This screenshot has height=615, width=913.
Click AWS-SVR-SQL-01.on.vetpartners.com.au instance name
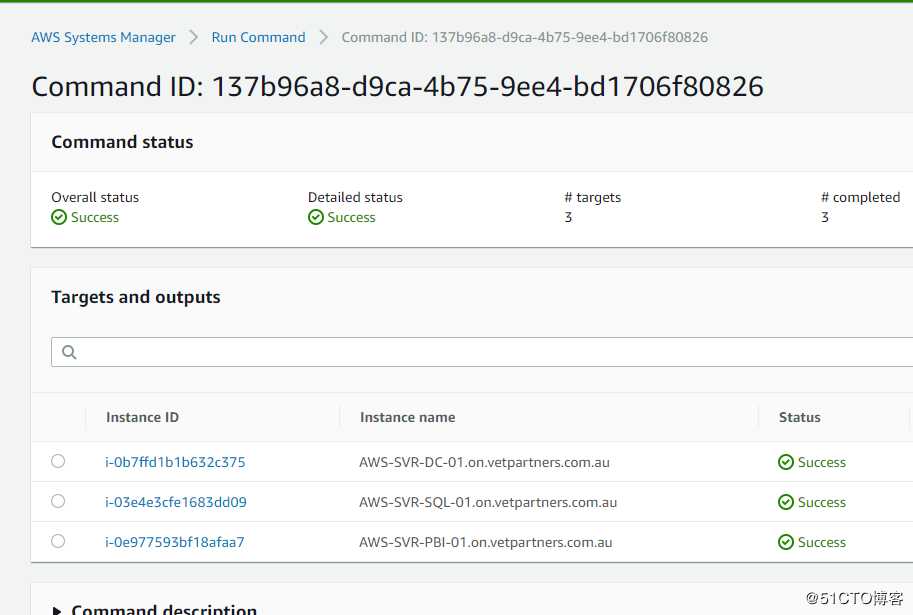[488, 502]
